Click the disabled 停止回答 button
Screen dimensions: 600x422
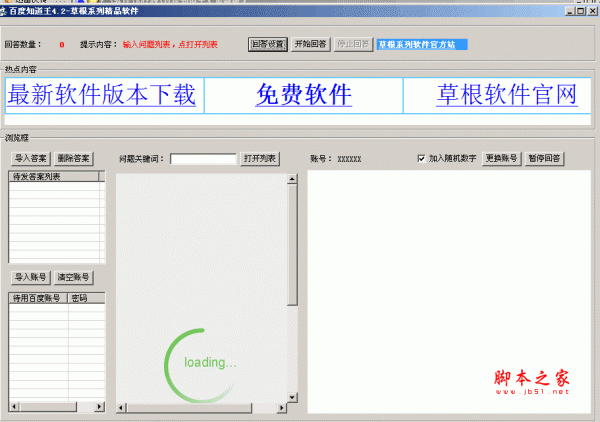pyautogui.click(x=353, y=44)
